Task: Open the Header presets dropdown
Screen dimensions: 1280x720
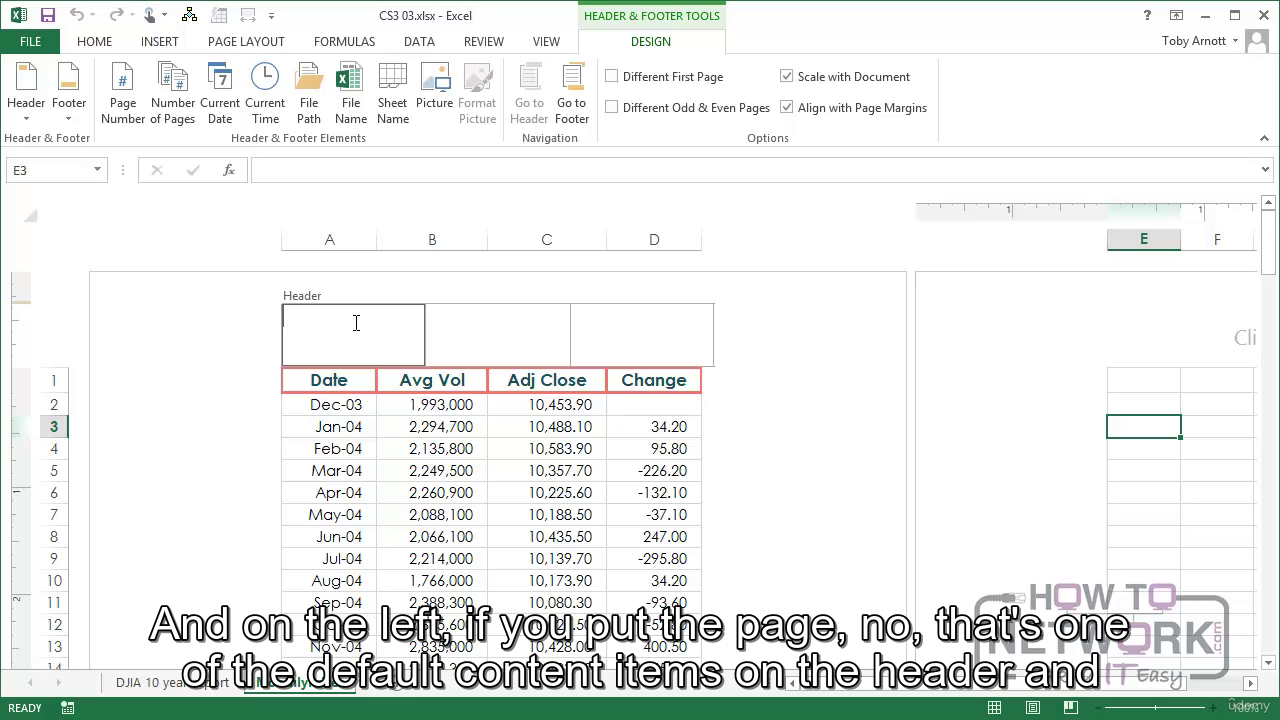Action: (26, 93)
